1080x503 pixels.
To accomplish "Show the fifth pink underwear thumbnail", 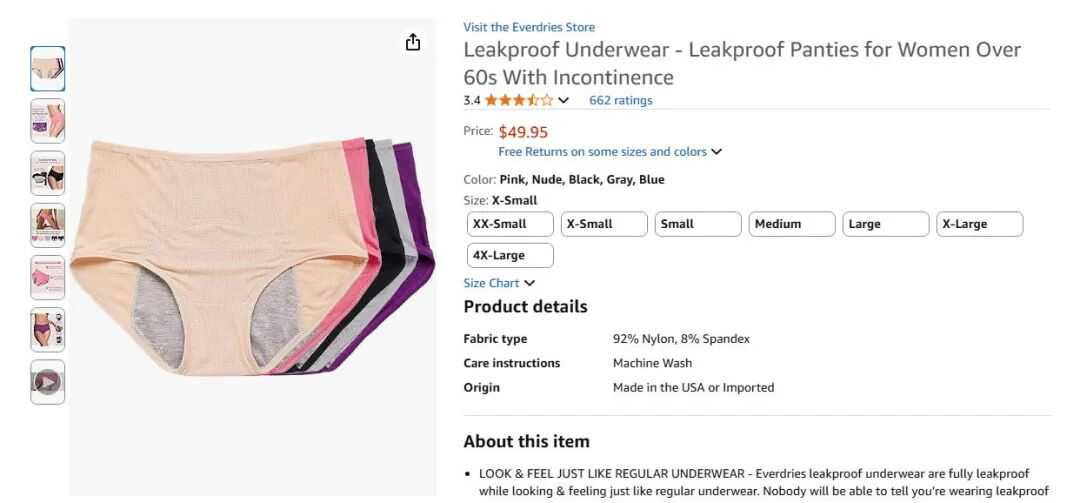I will point(48,277).
